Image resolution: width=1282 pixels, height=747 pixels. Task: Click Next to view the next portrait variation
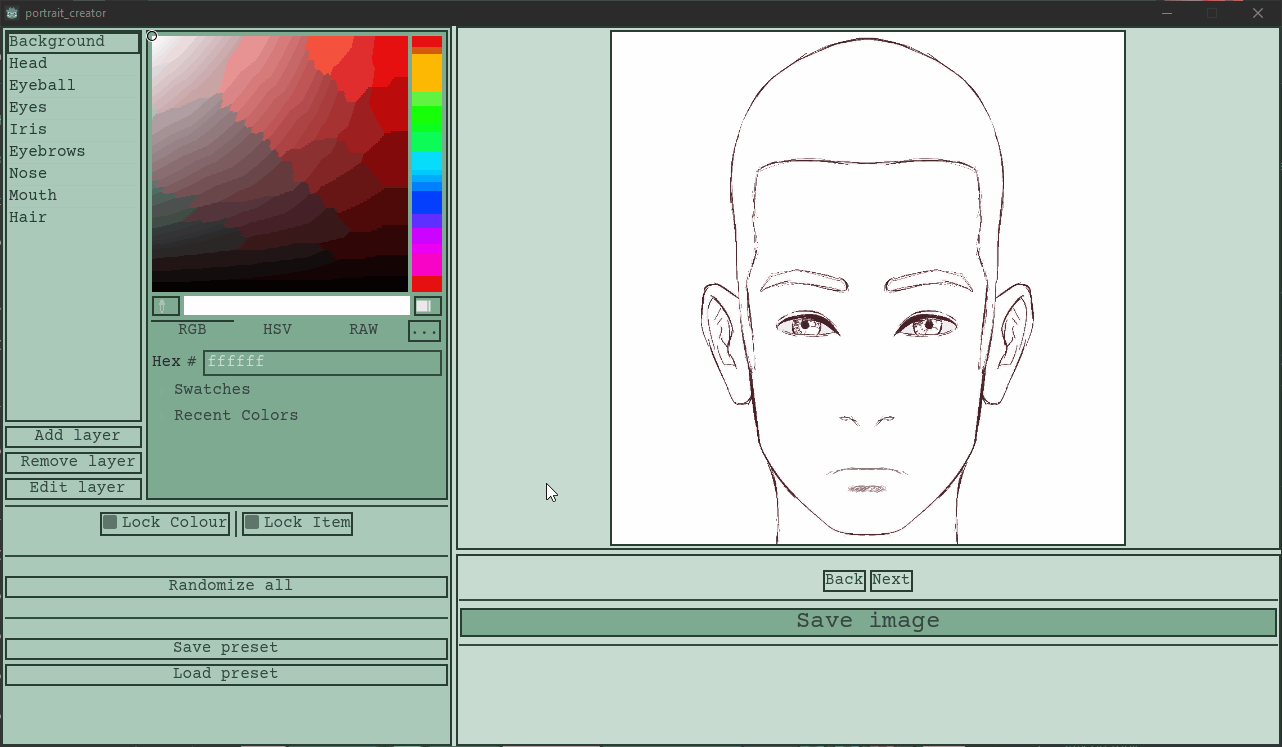(x=890, y=580)
